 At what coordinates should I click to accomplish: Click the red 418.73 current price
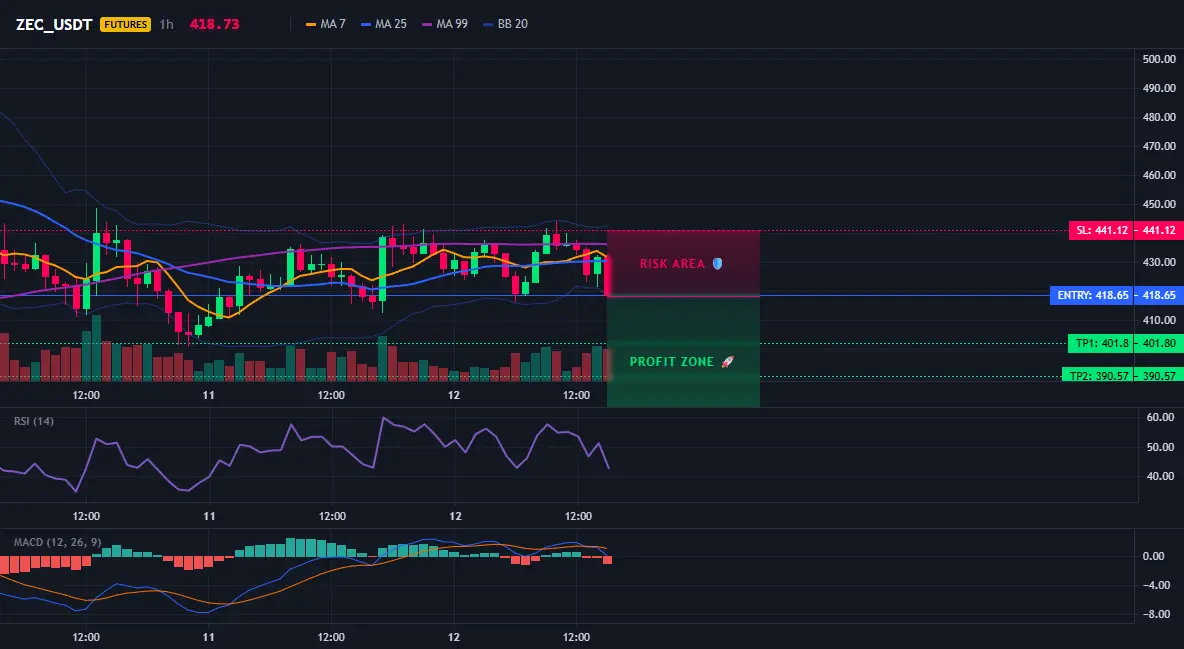tap(214, 24)
